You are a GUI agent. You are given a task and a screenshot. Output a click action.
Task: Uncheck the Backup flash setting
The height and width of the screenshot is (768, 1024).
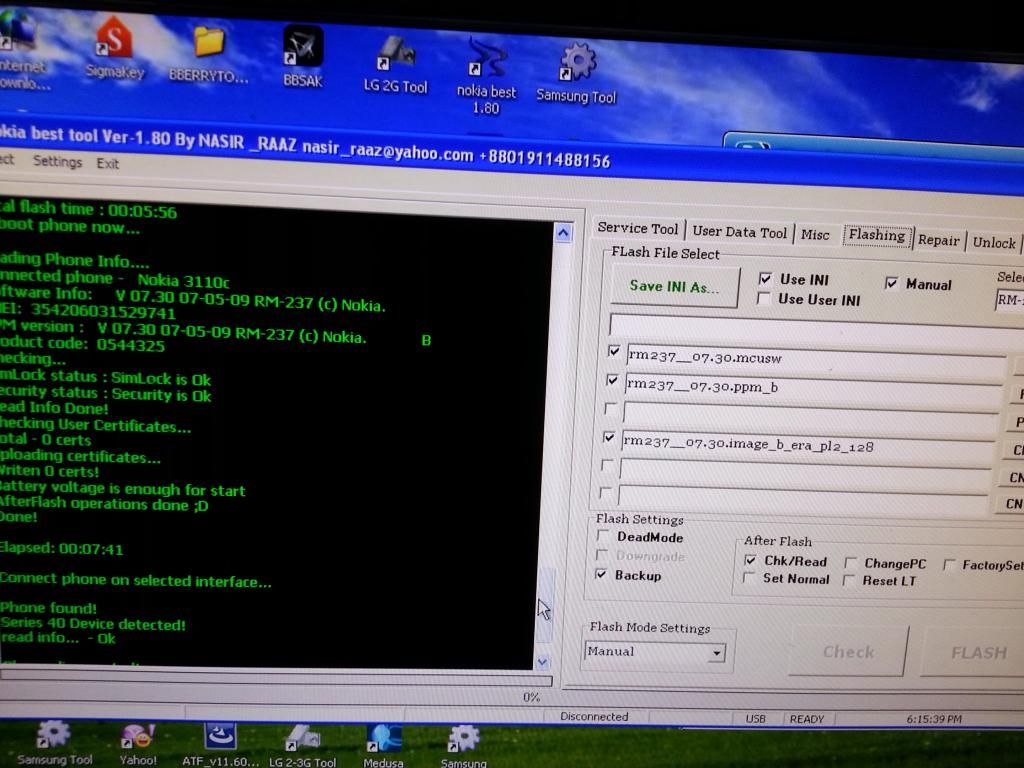[601, 575]
